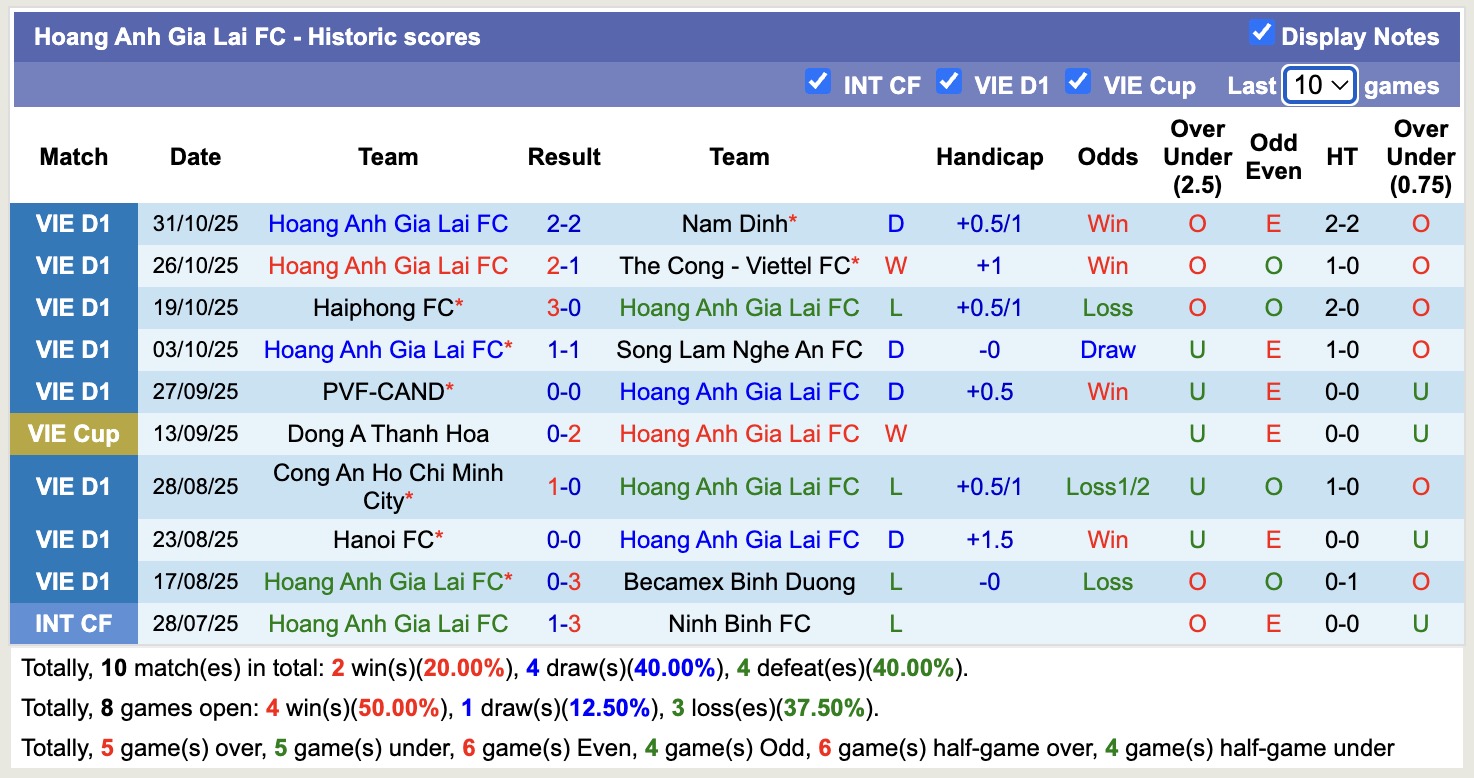Open the Last games count dropdown
Viewport: 1474px width, 778px height.
click(1318, 86)
